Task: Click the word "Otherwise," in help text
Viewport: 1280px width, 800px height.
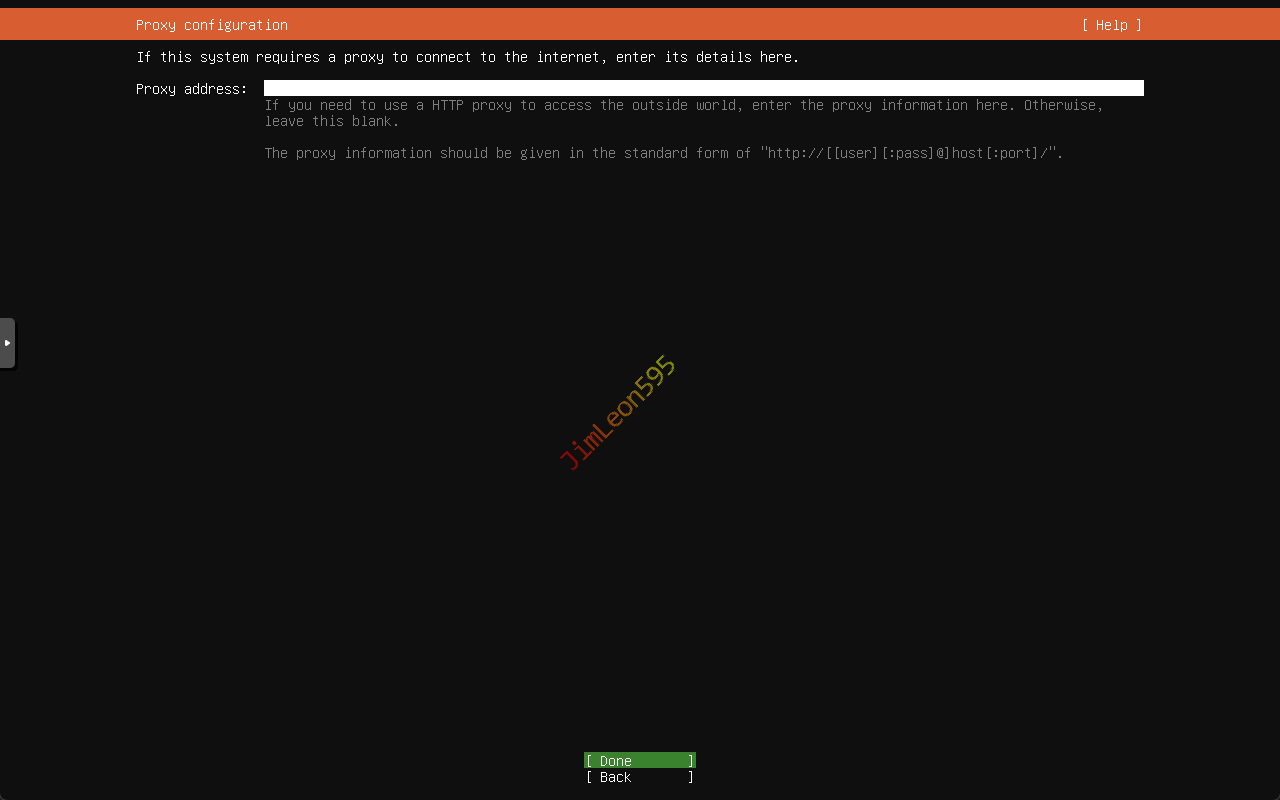Action: [1063, 105]
